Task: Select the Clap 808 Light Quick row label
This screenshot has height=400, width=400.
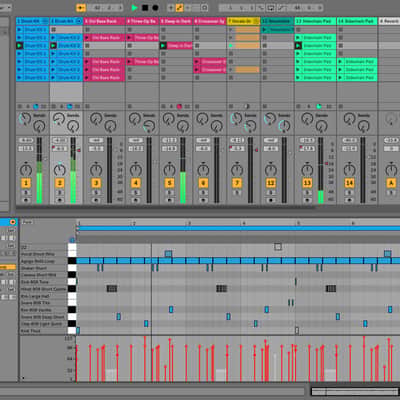Action: pyautogui.click(x=41, y=324)
